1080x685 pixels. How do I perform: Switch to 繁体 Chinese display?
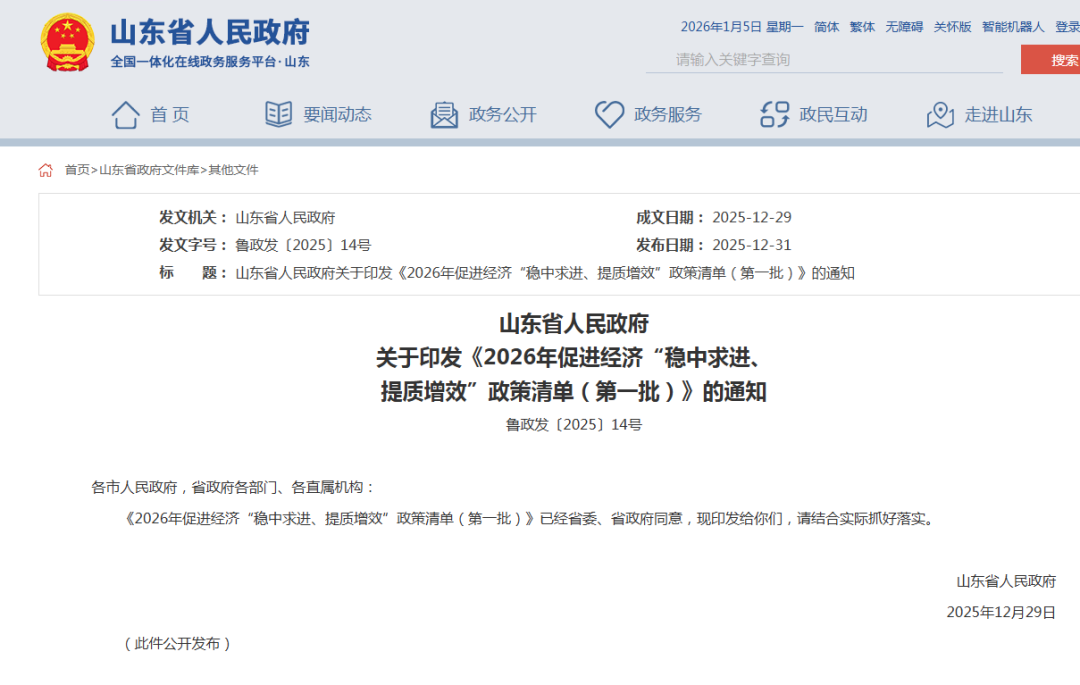(862, 27)
